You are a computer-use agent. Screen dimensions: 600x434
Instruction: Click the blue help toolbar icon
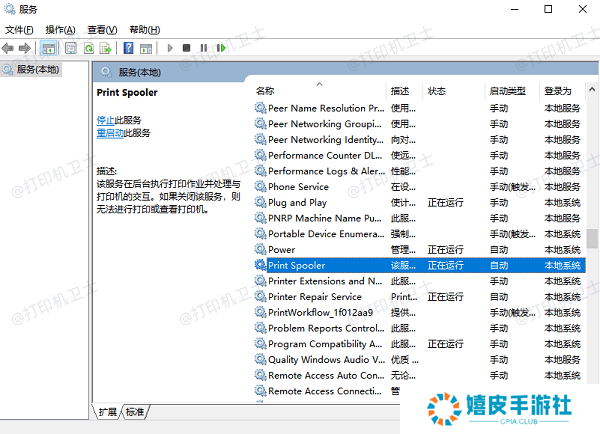129,48
